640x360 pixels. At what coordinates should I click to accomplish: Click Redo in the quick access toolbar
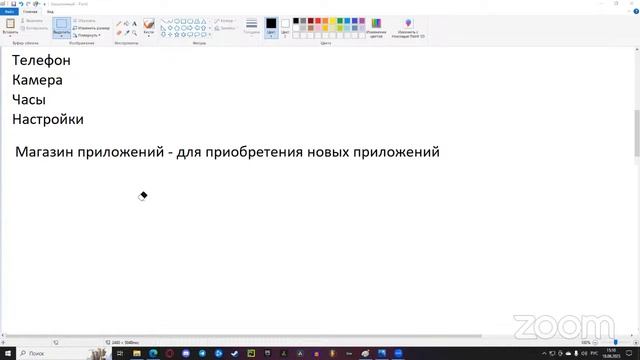pos(28,4)
